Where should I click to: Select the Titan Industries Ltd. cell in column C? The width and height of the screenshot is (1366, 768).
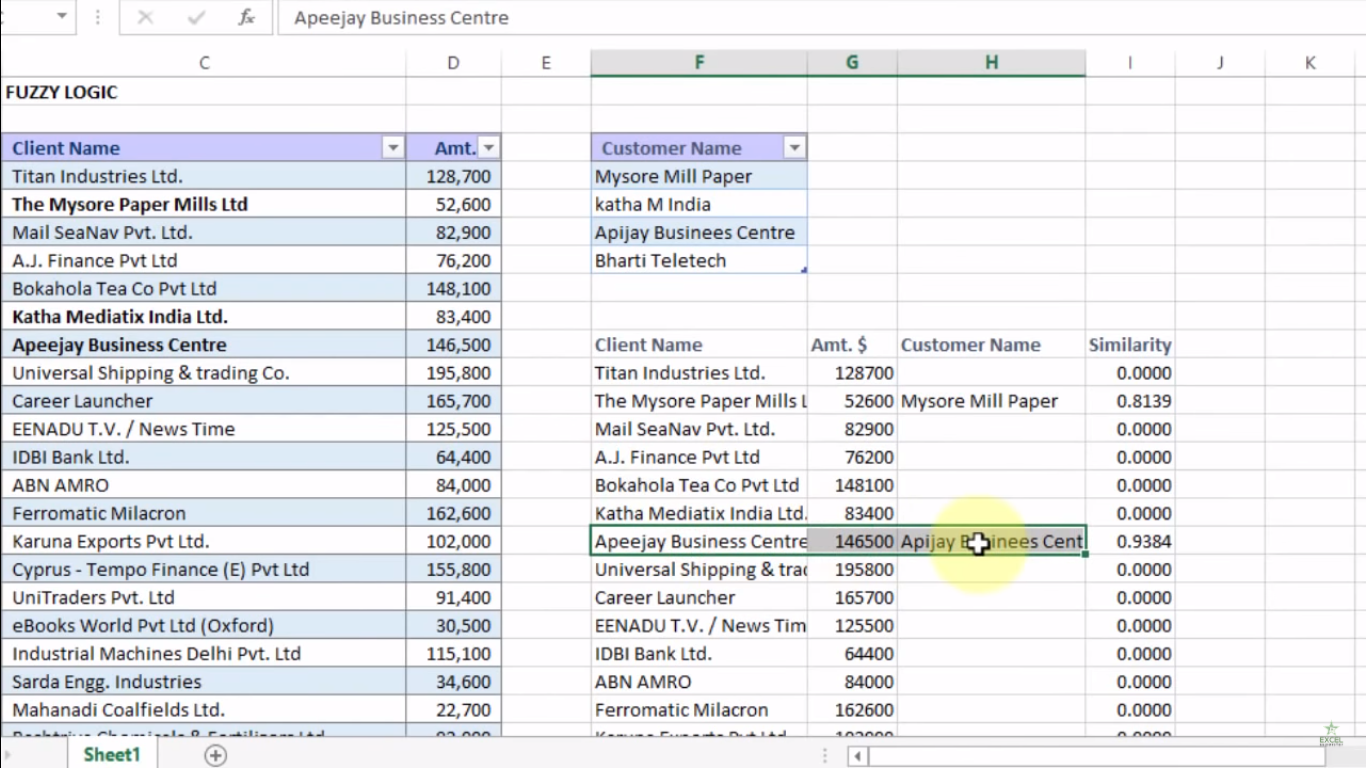[204, 176]
